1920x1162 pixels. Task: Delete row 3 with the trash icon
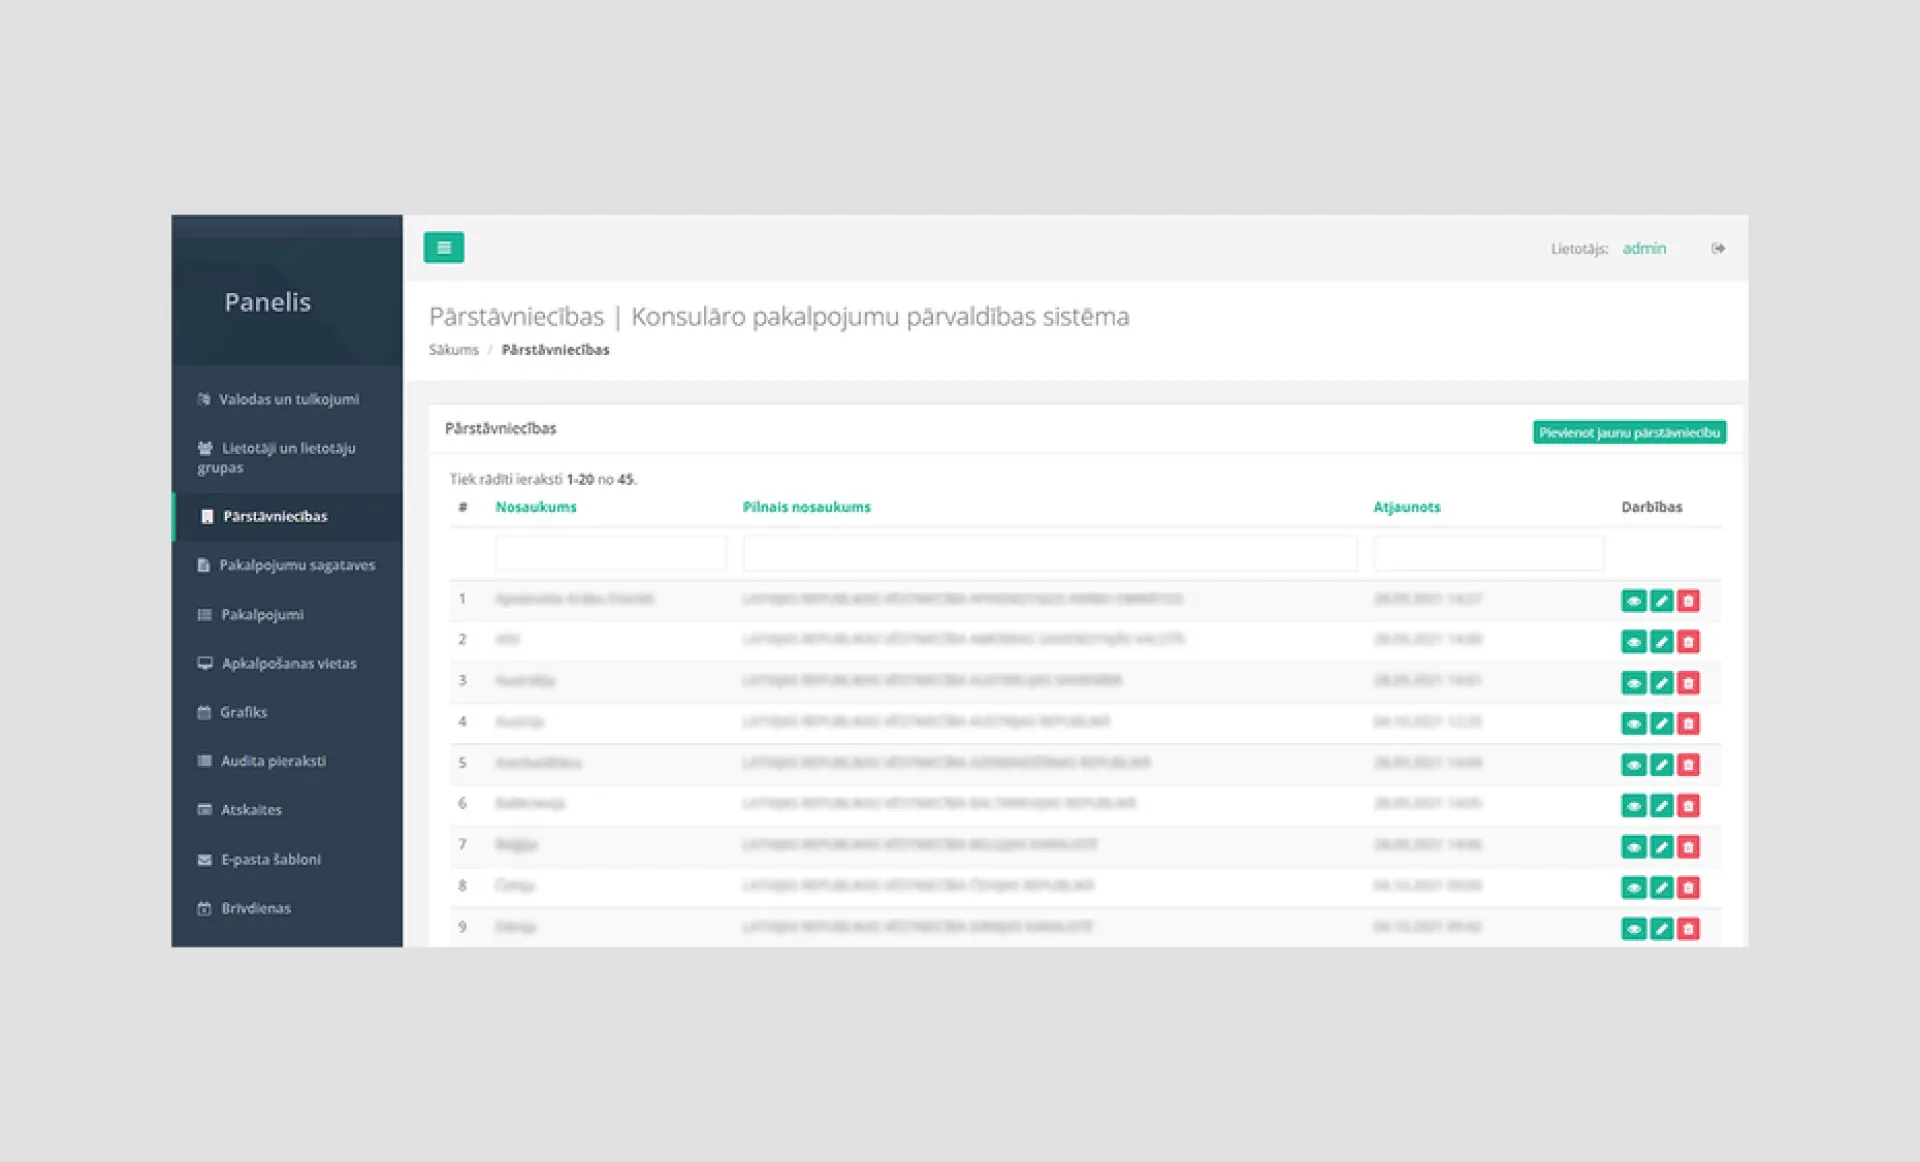click(1688, 683)
